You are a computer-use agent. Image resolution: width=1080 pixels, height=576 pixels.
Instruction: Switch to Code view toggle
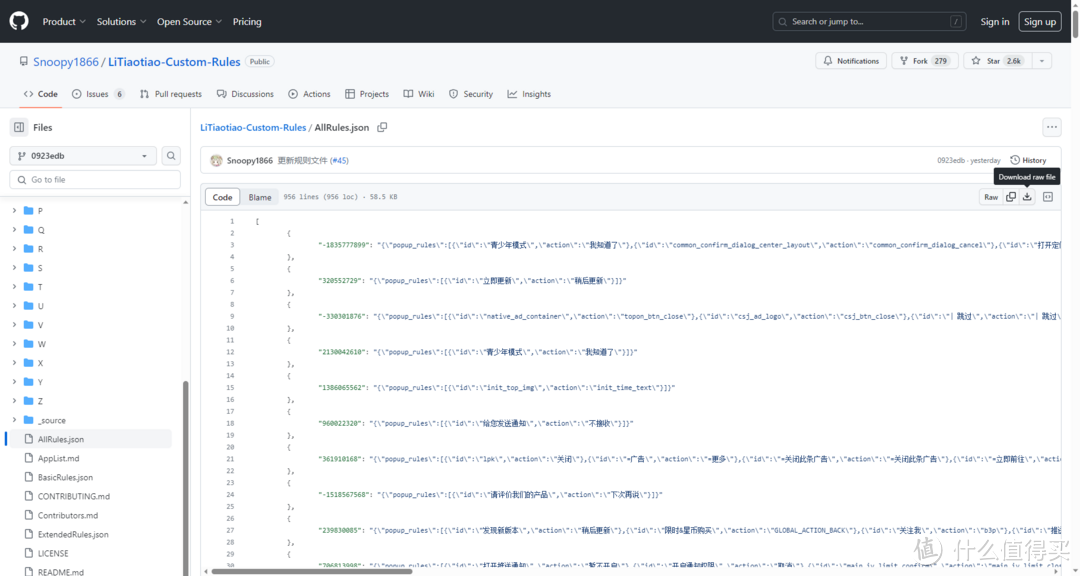222,197
